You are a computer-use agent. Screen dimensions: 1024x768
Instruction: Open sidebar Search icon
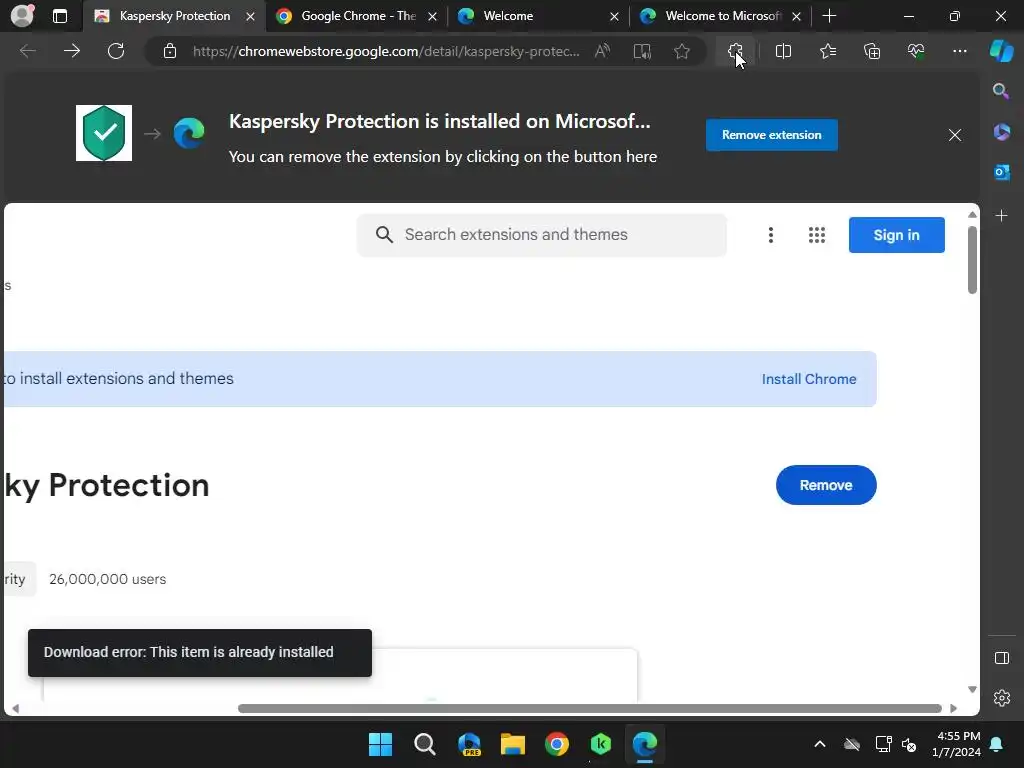click(1000, 91)
